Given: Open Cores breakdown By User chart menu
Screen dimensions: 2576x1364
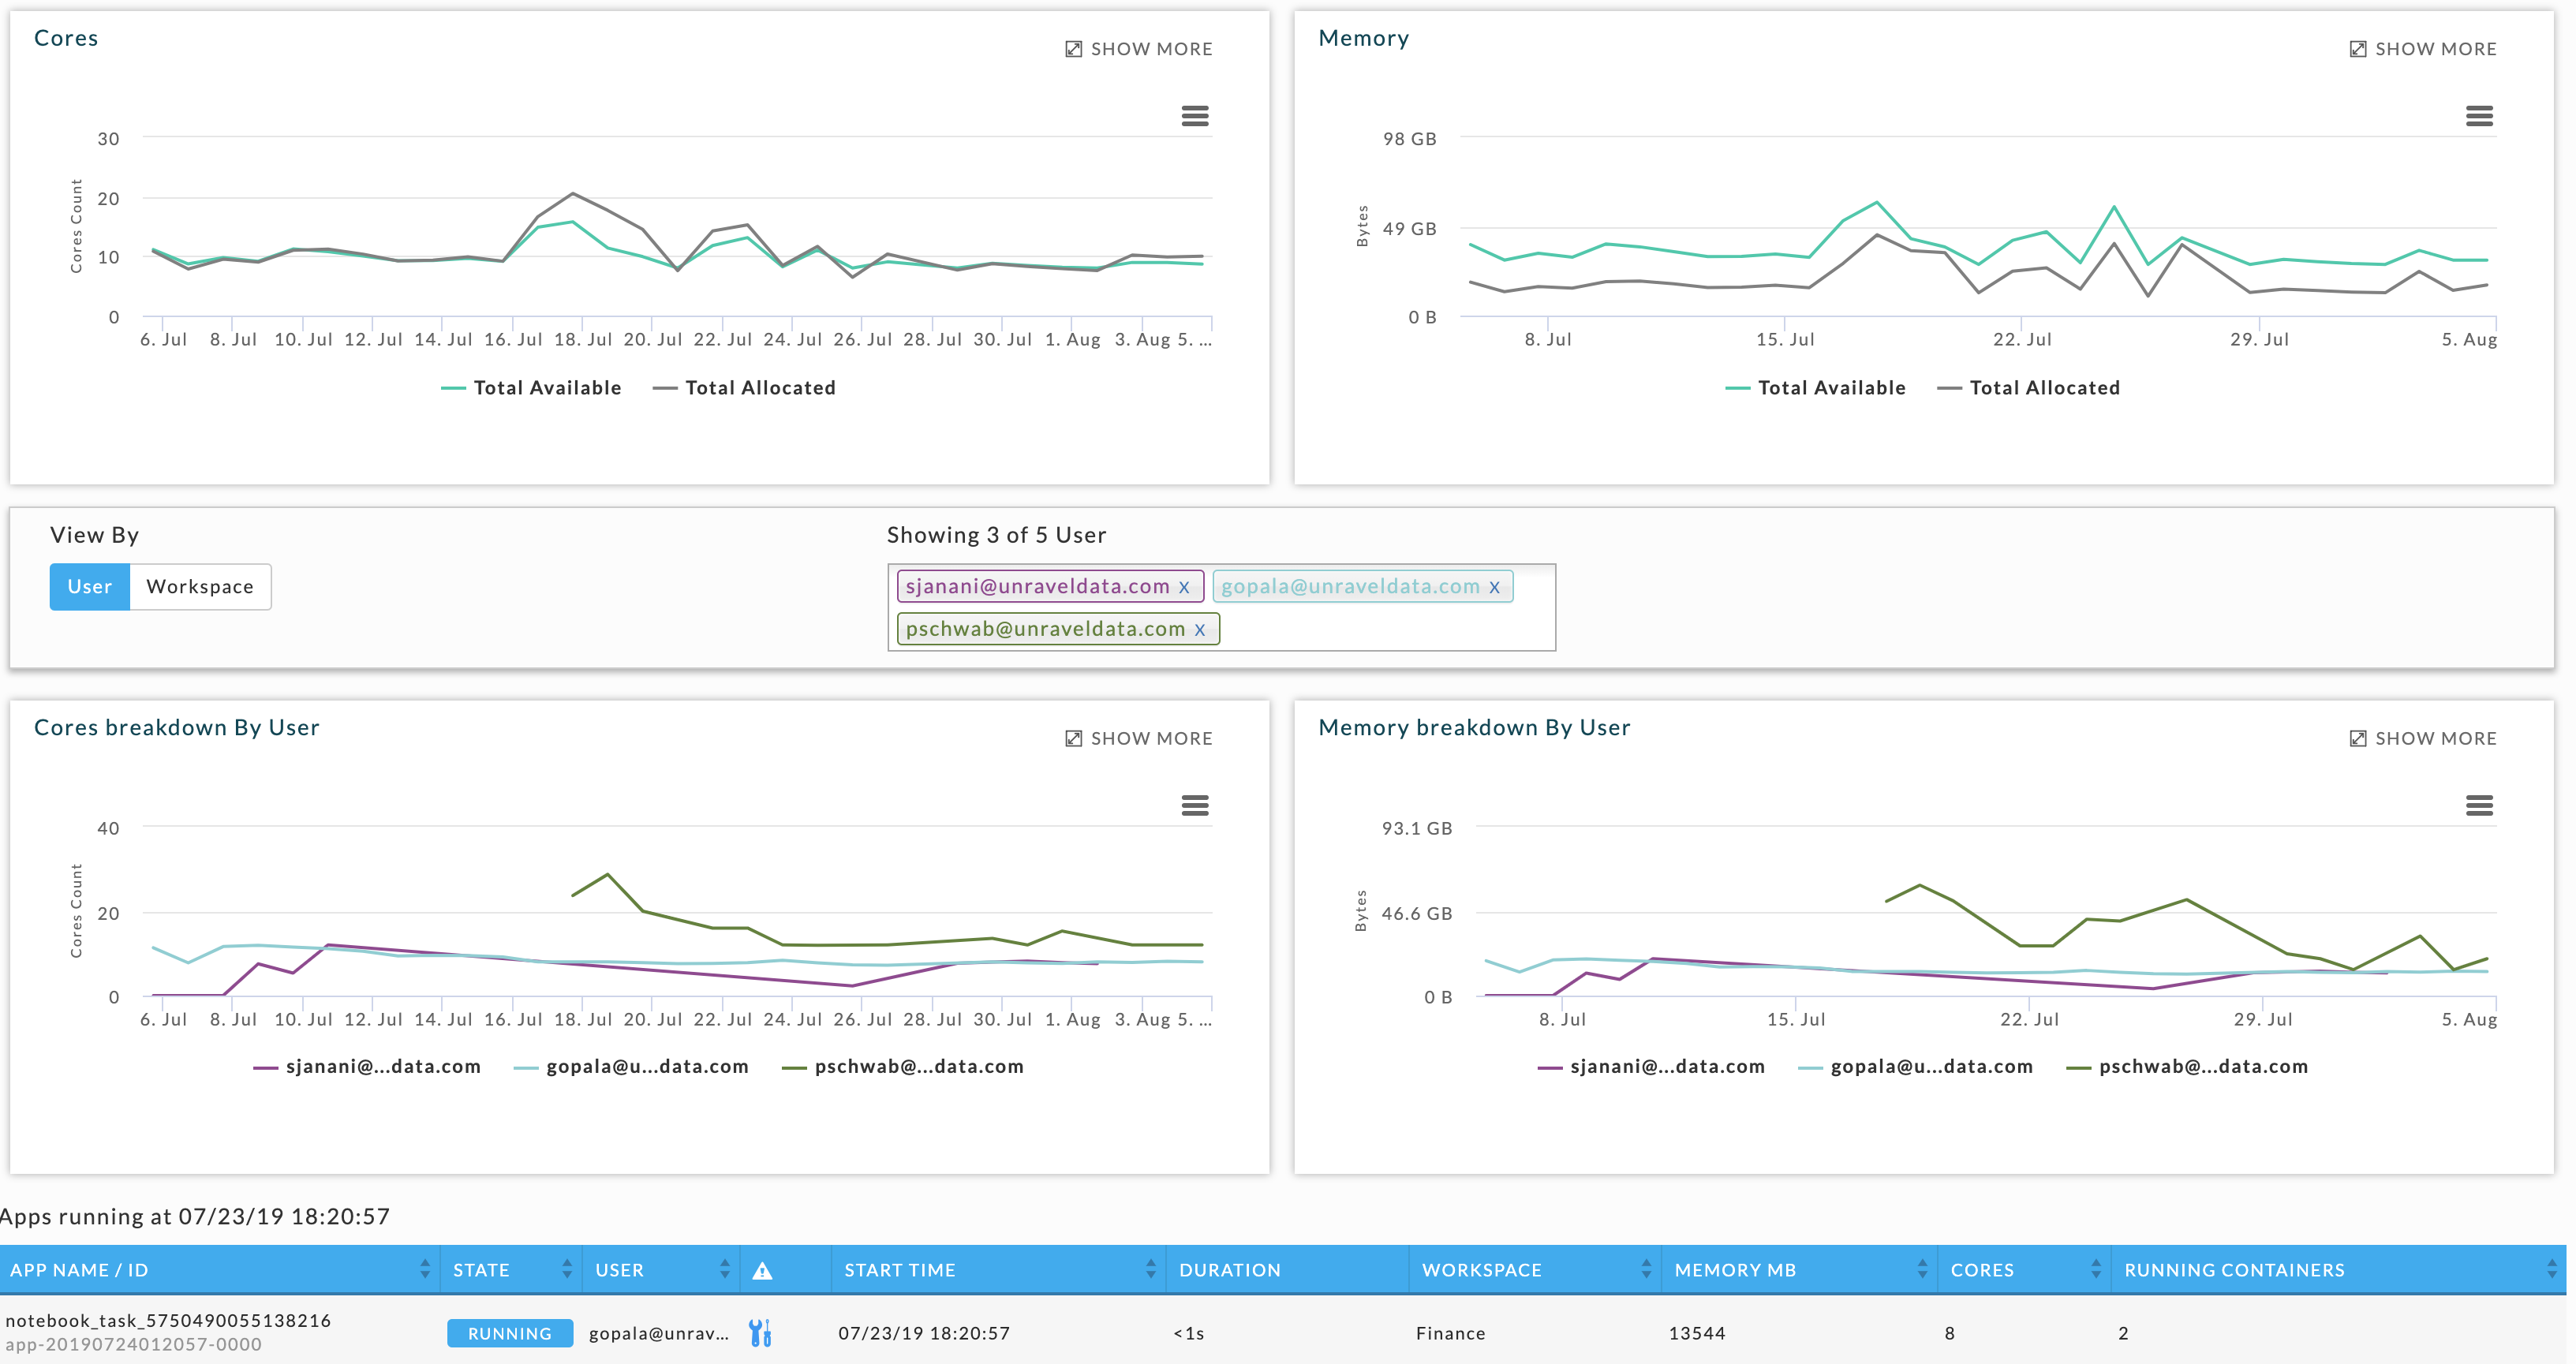Looking at the screenshot, I should coord(1195,805).
